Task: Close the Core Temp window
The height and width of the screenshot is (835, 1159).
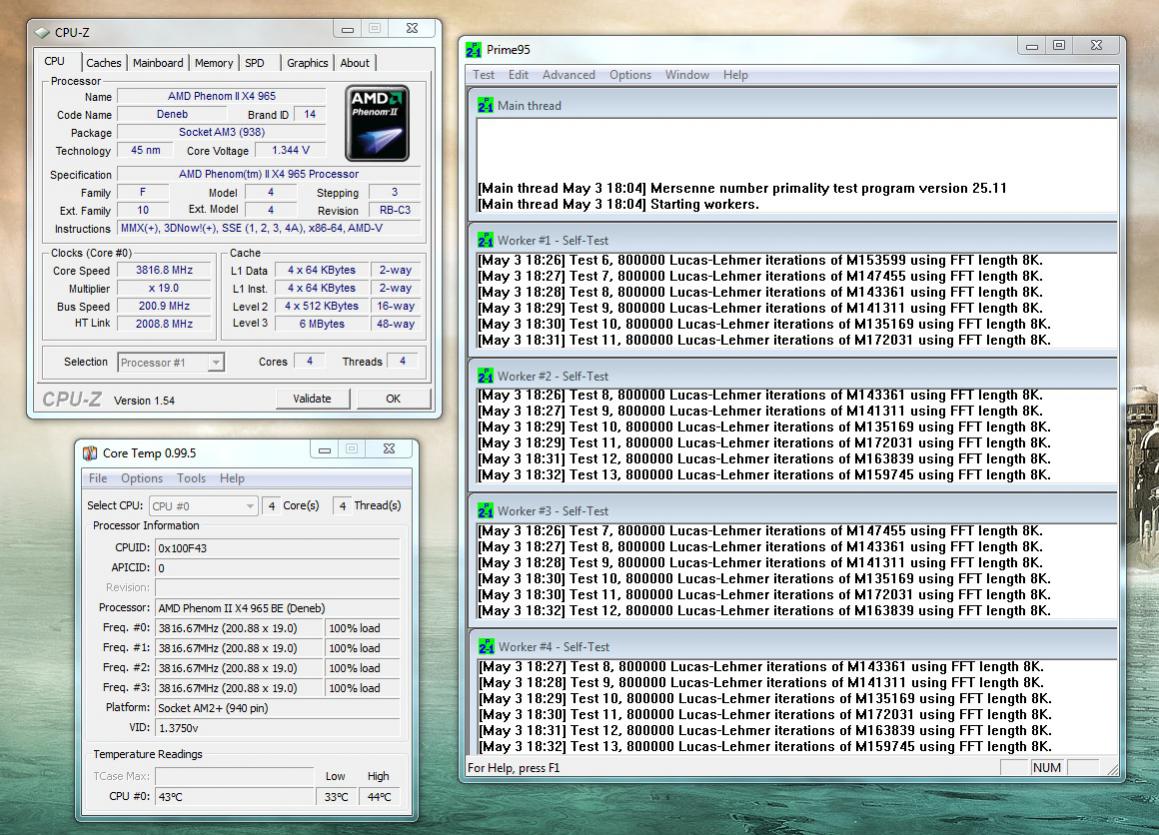Action: [x=390, y=449]
